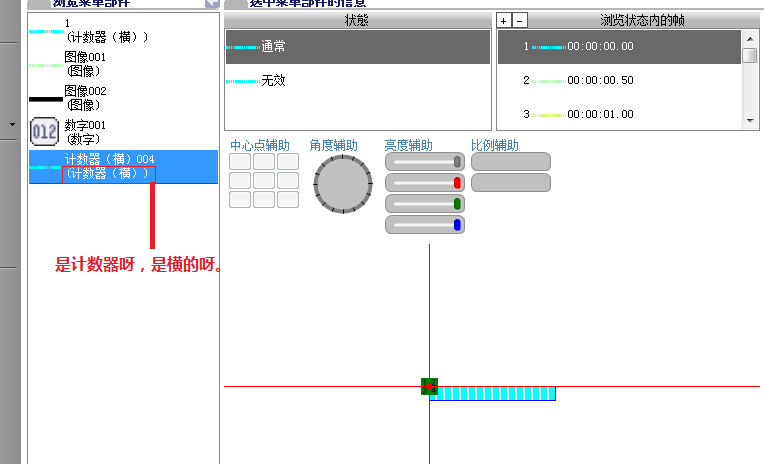Click frame list scroll down arrow
The width and height of the screenshot is (764, 464).
(x=750, y=121)
